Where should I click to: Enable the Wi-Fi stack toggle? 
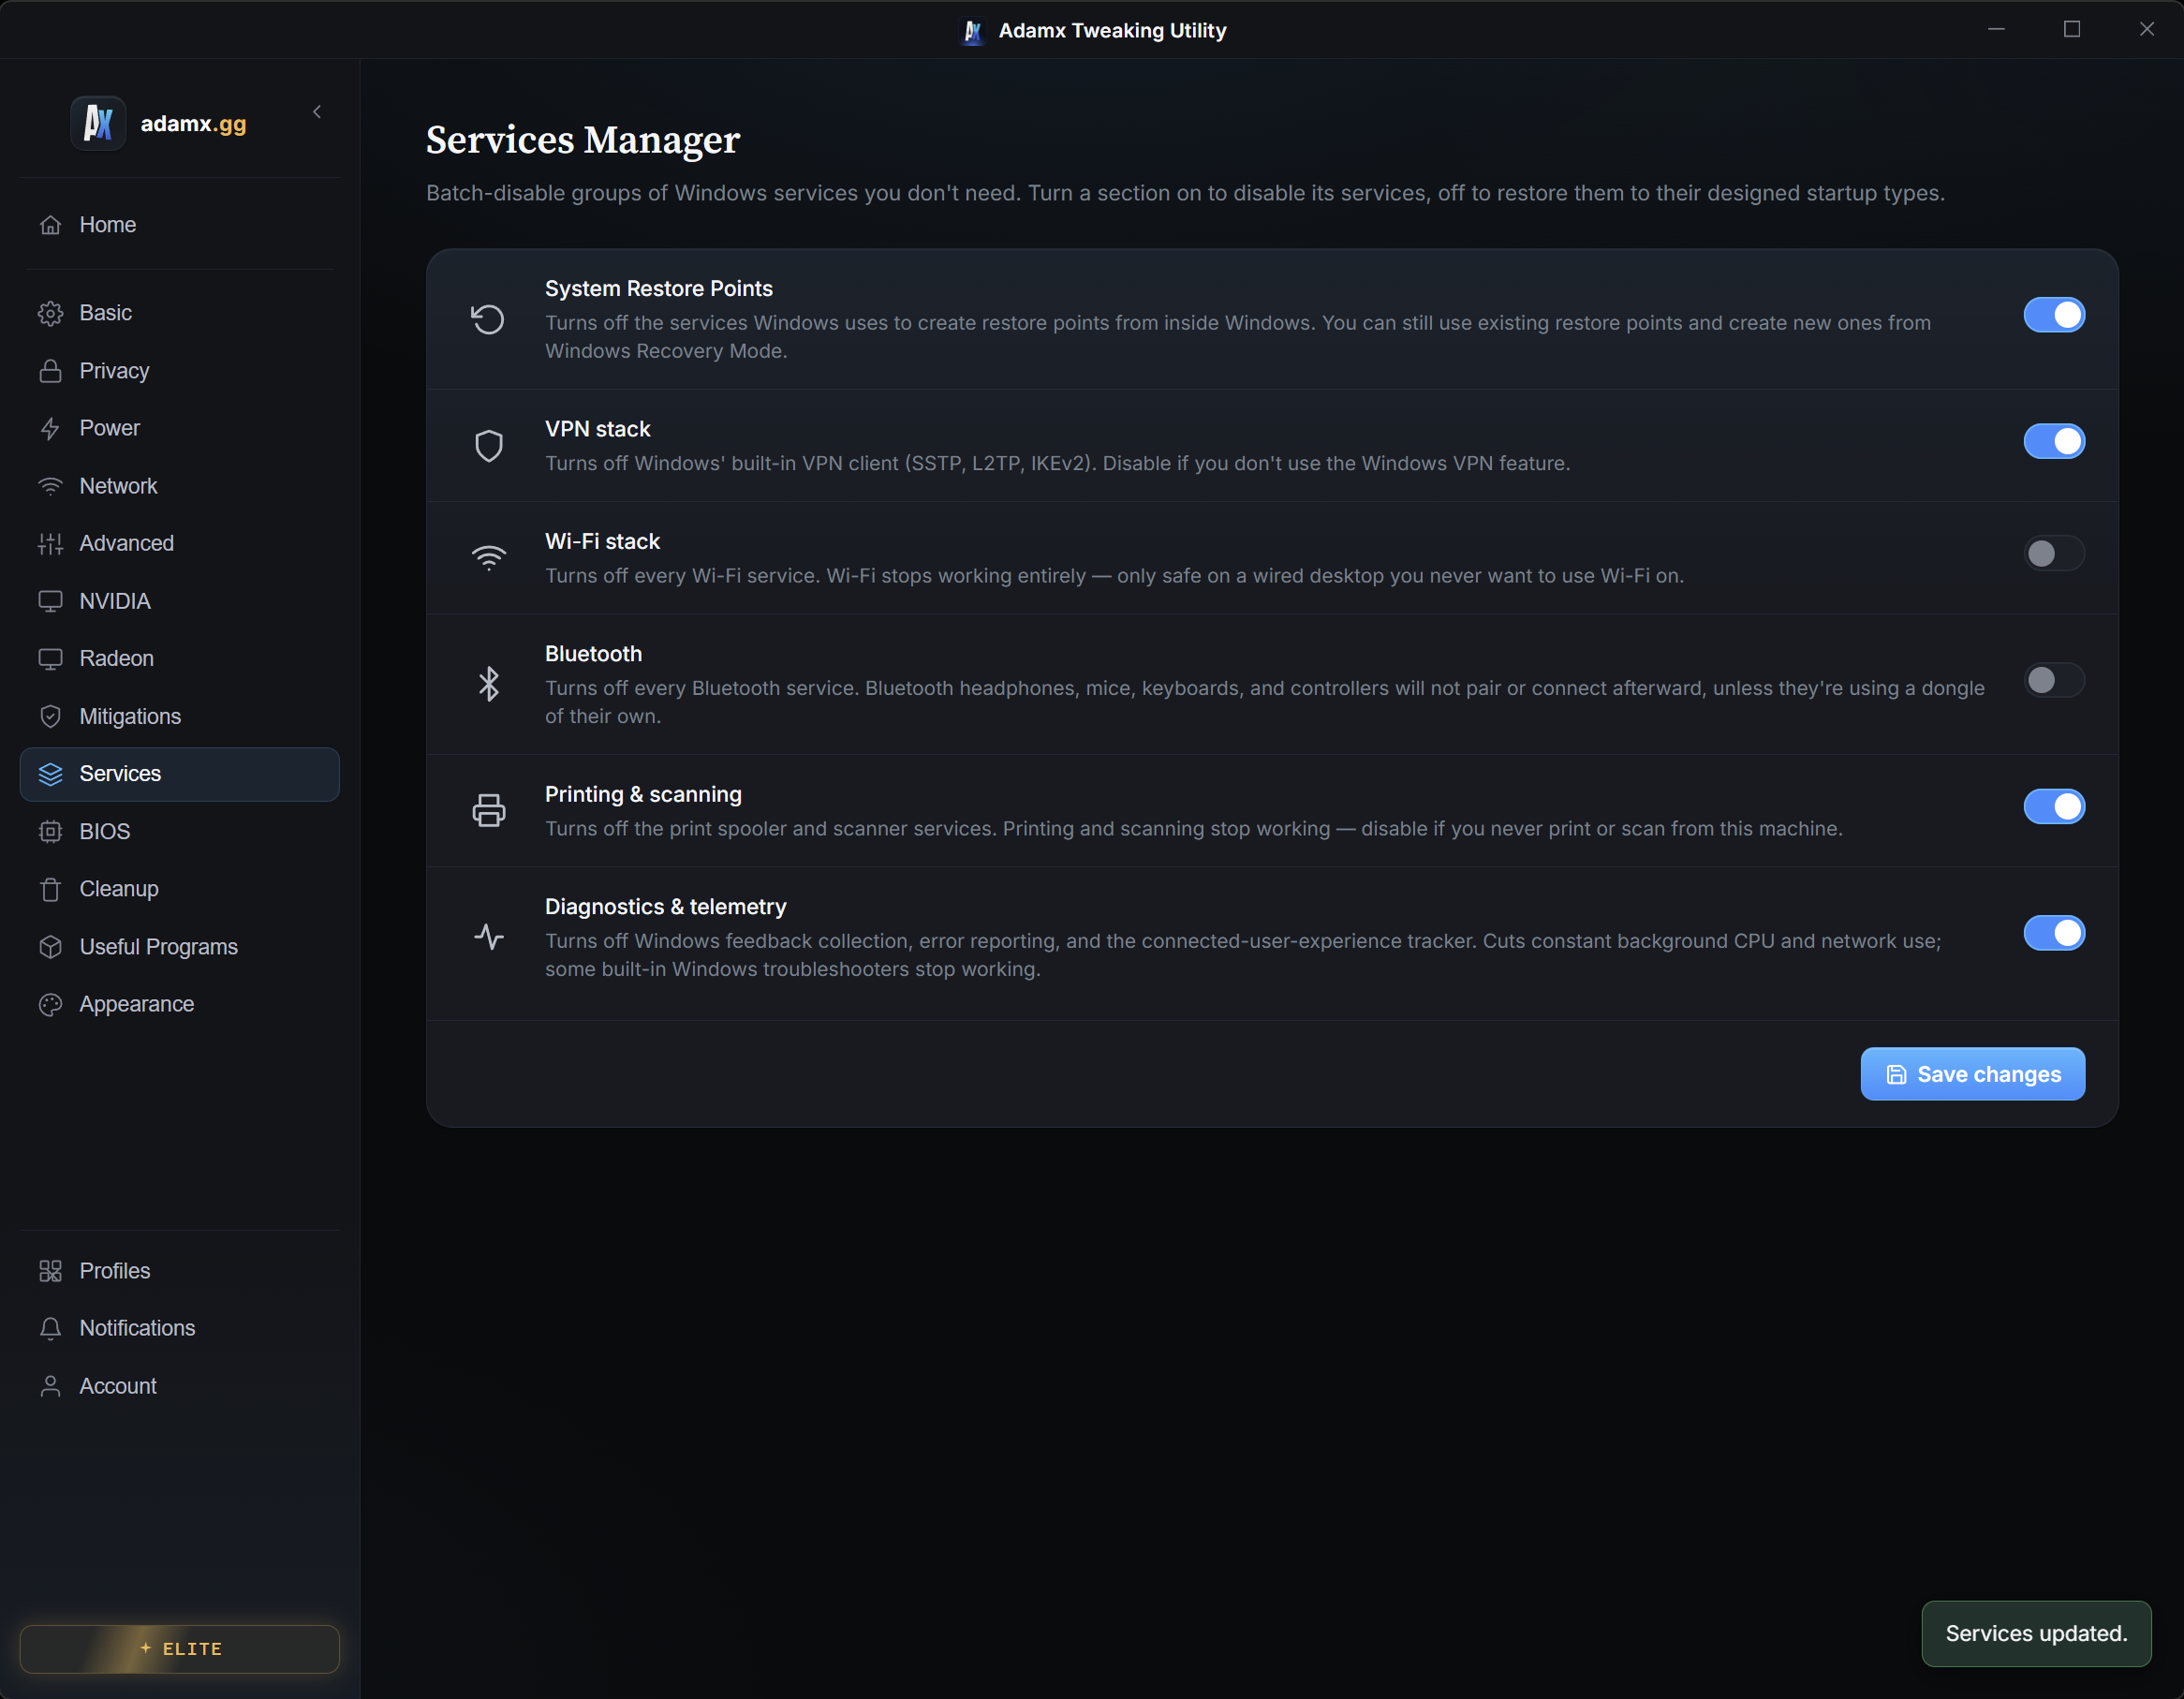[x=2054, y=553]
